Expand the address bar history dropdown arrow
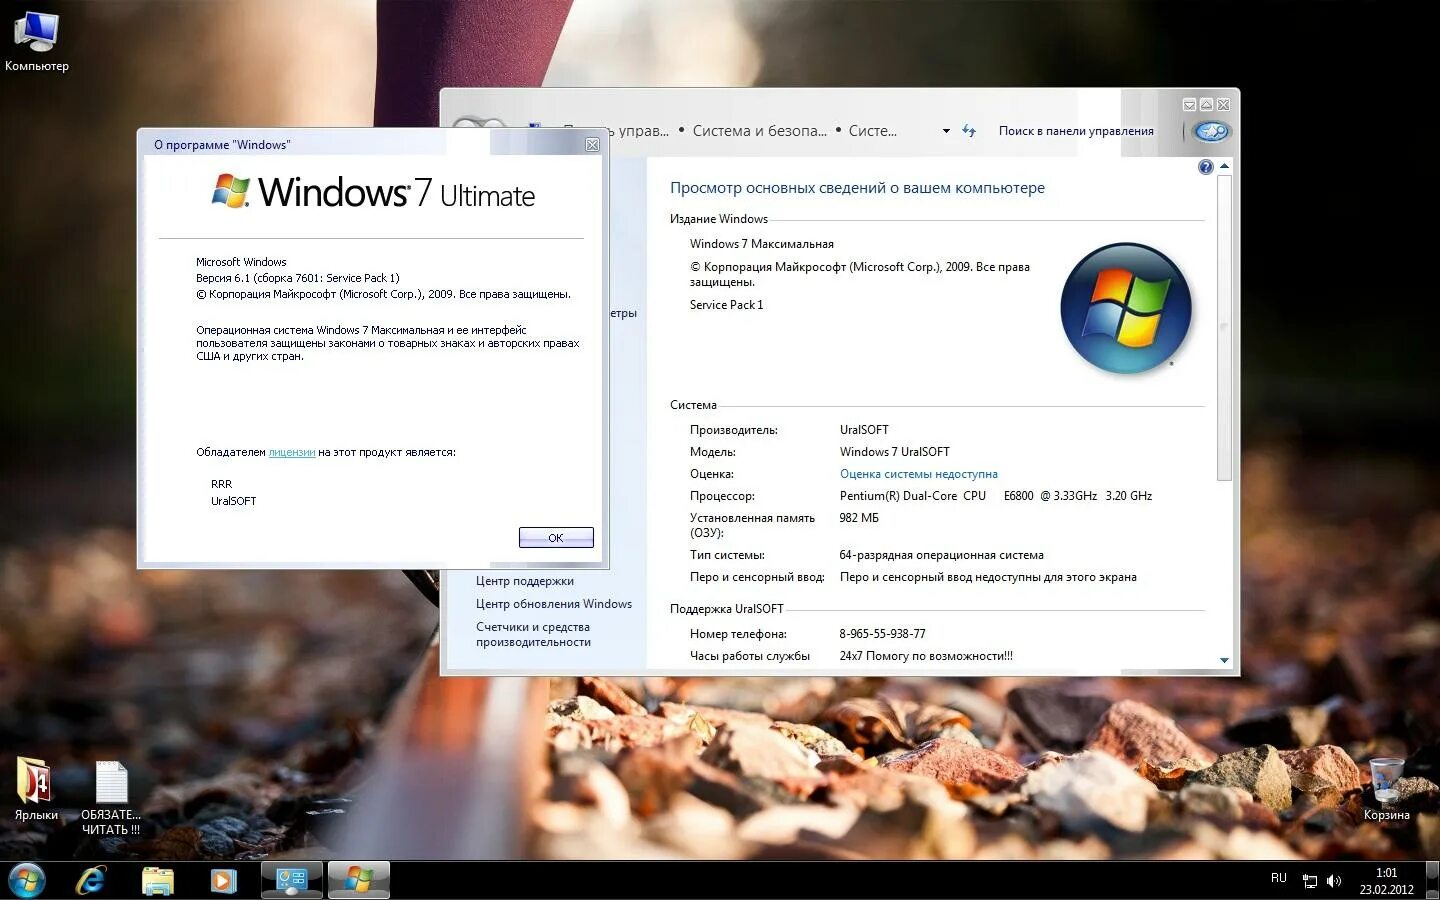This screenshot has height=900, width=1440. 946,131
